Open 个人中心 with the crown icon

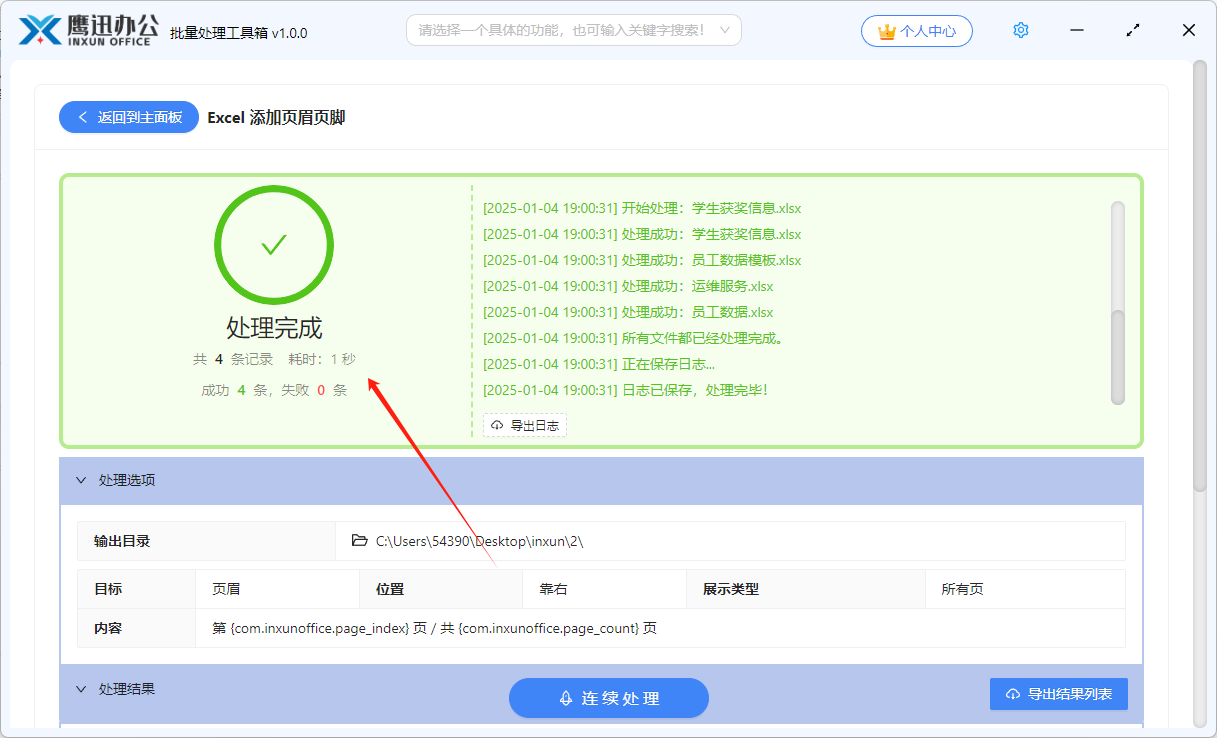point(917,31)
